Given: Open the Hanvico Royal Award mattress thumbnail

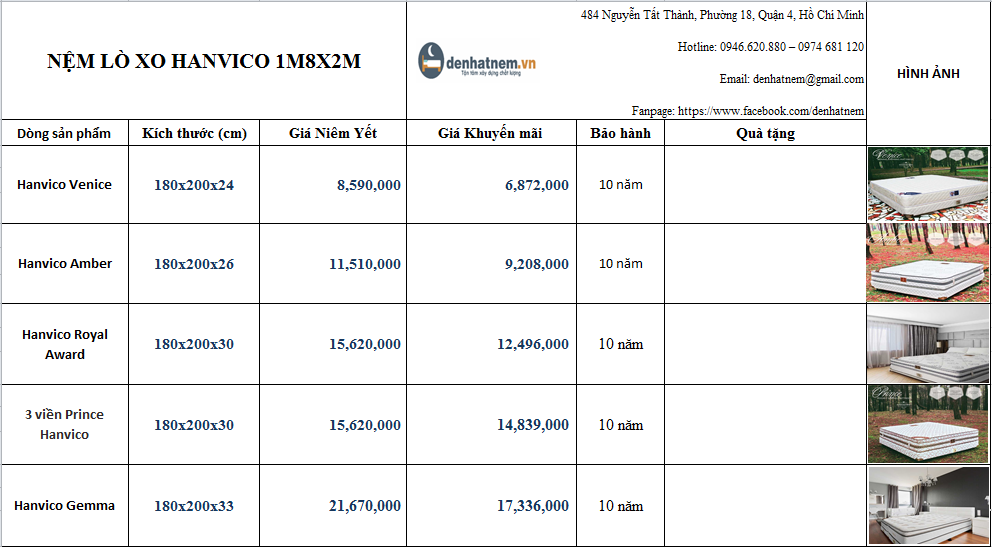Looking at the screenshot, I should [928, 344].
